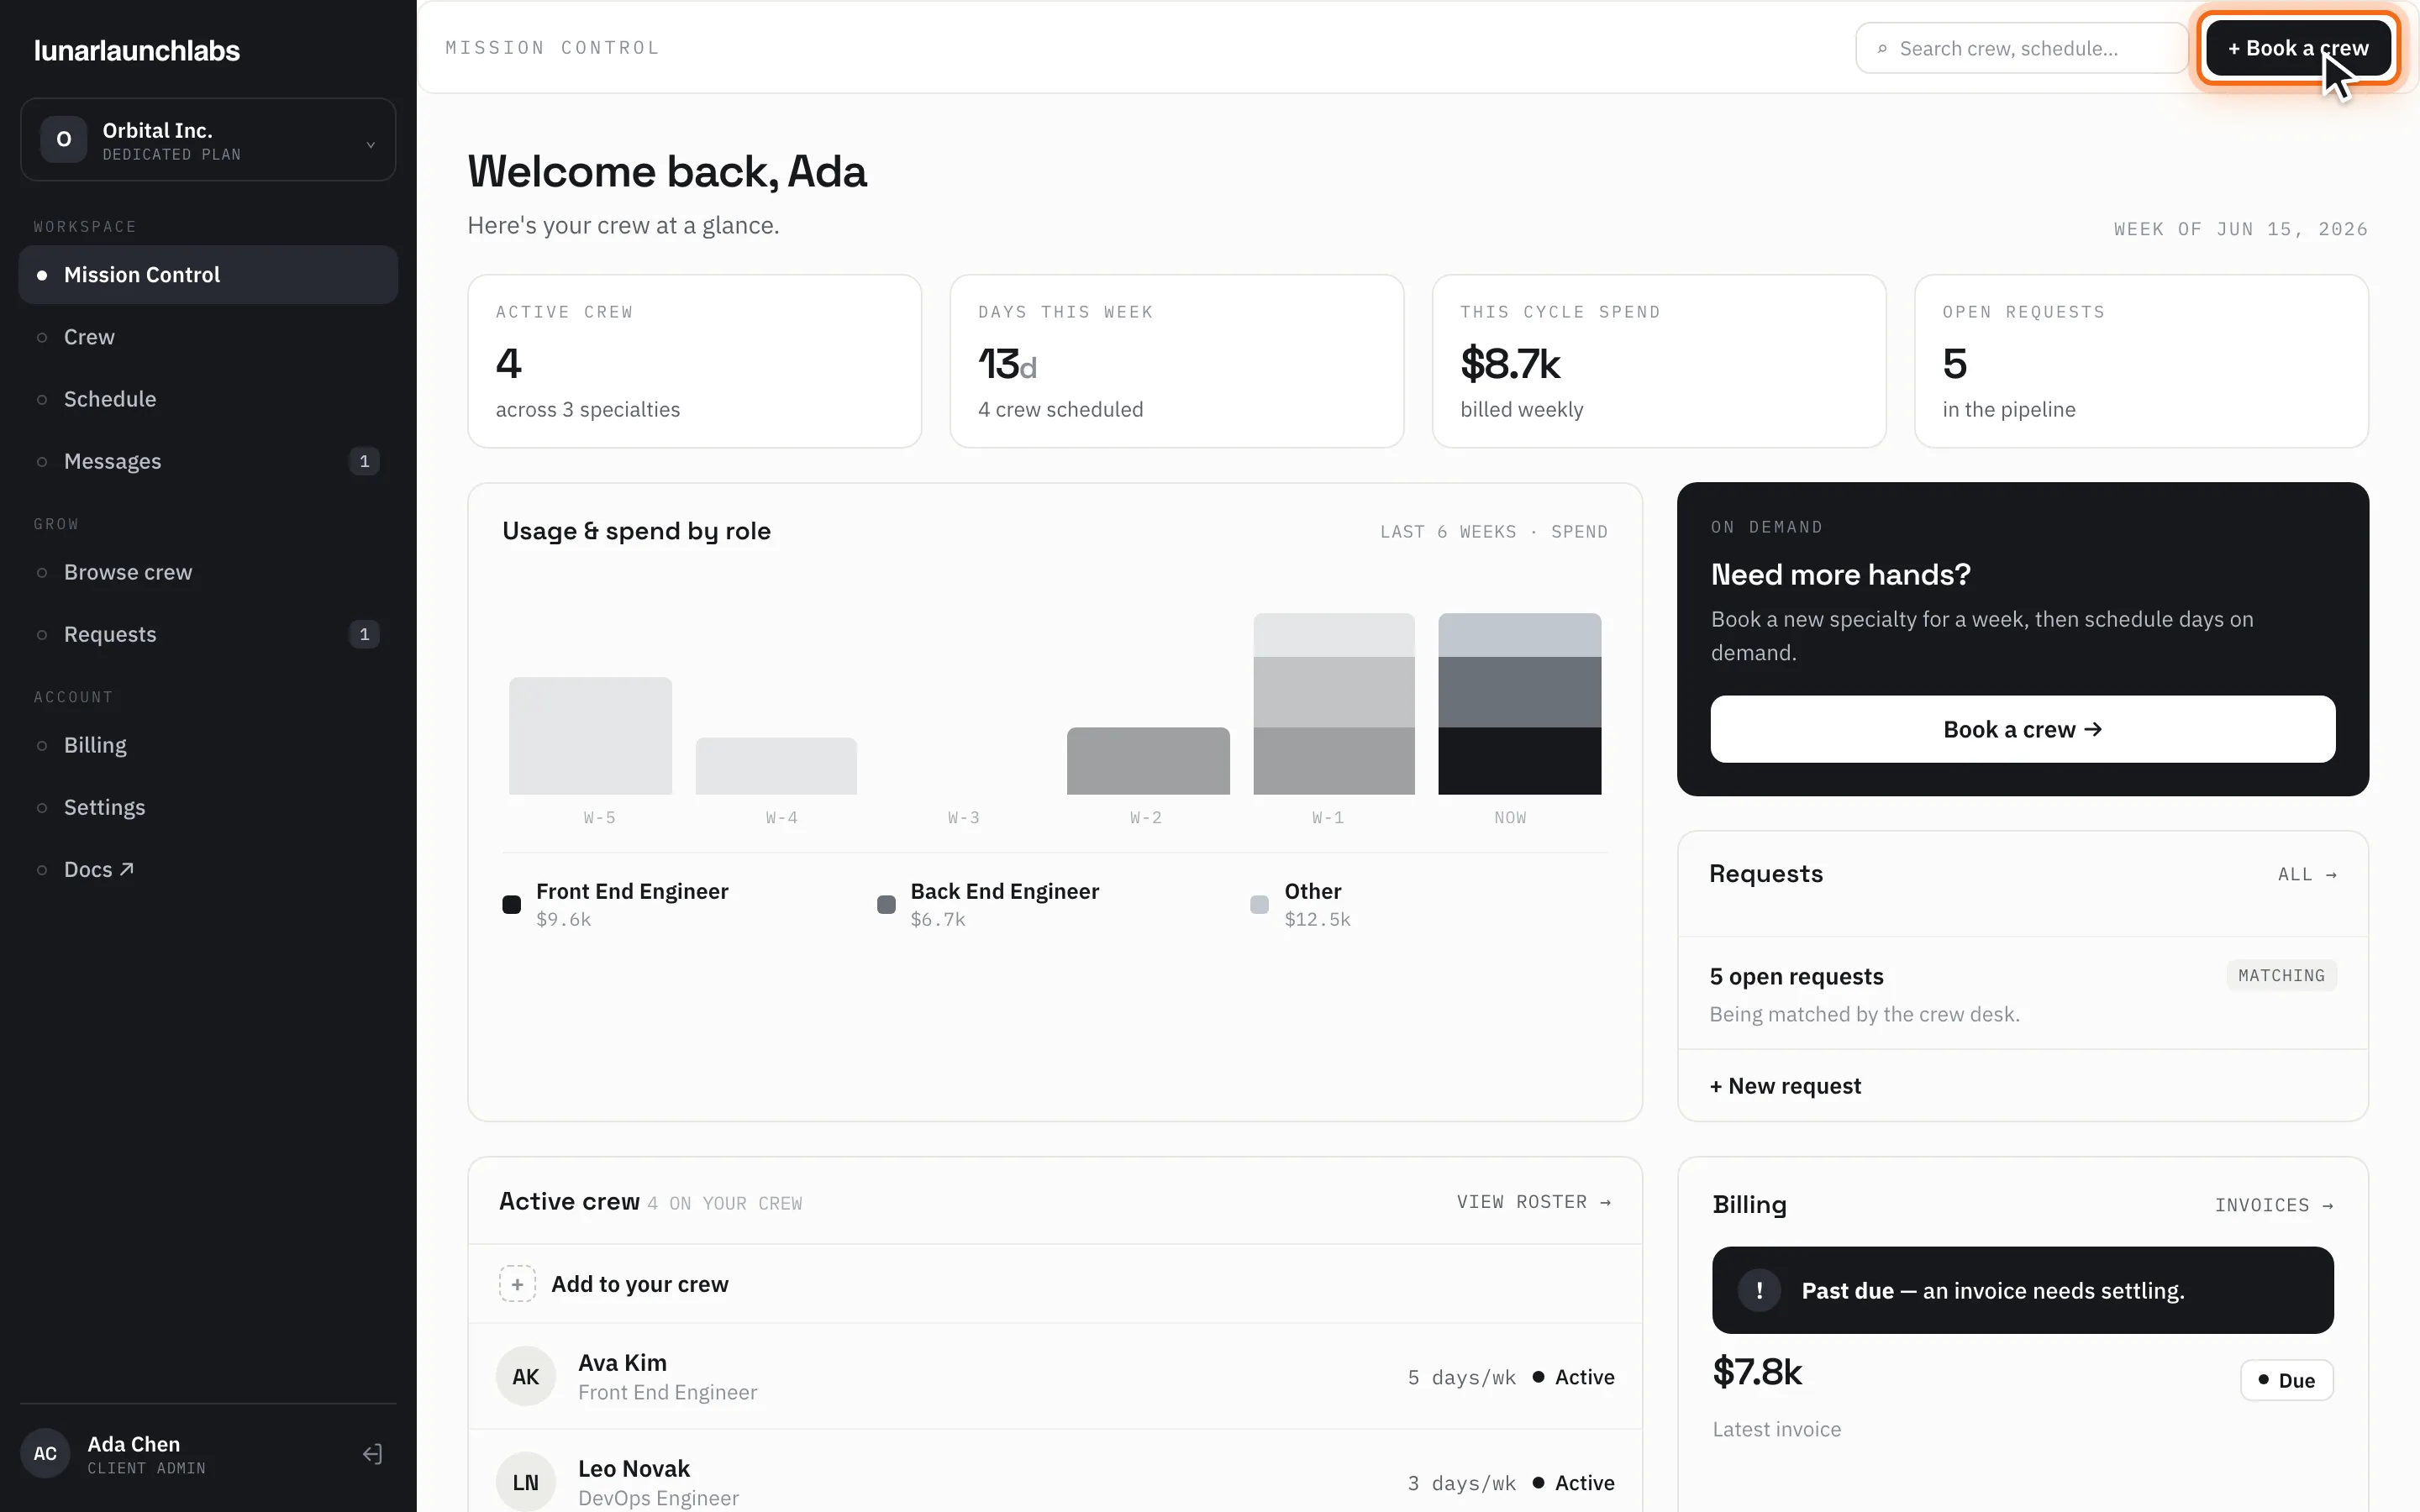This screenshot has width=2420, height=1512.
Task: Open the Active Crew stat card
Action: pyautogui.click(x=694, y=361)
